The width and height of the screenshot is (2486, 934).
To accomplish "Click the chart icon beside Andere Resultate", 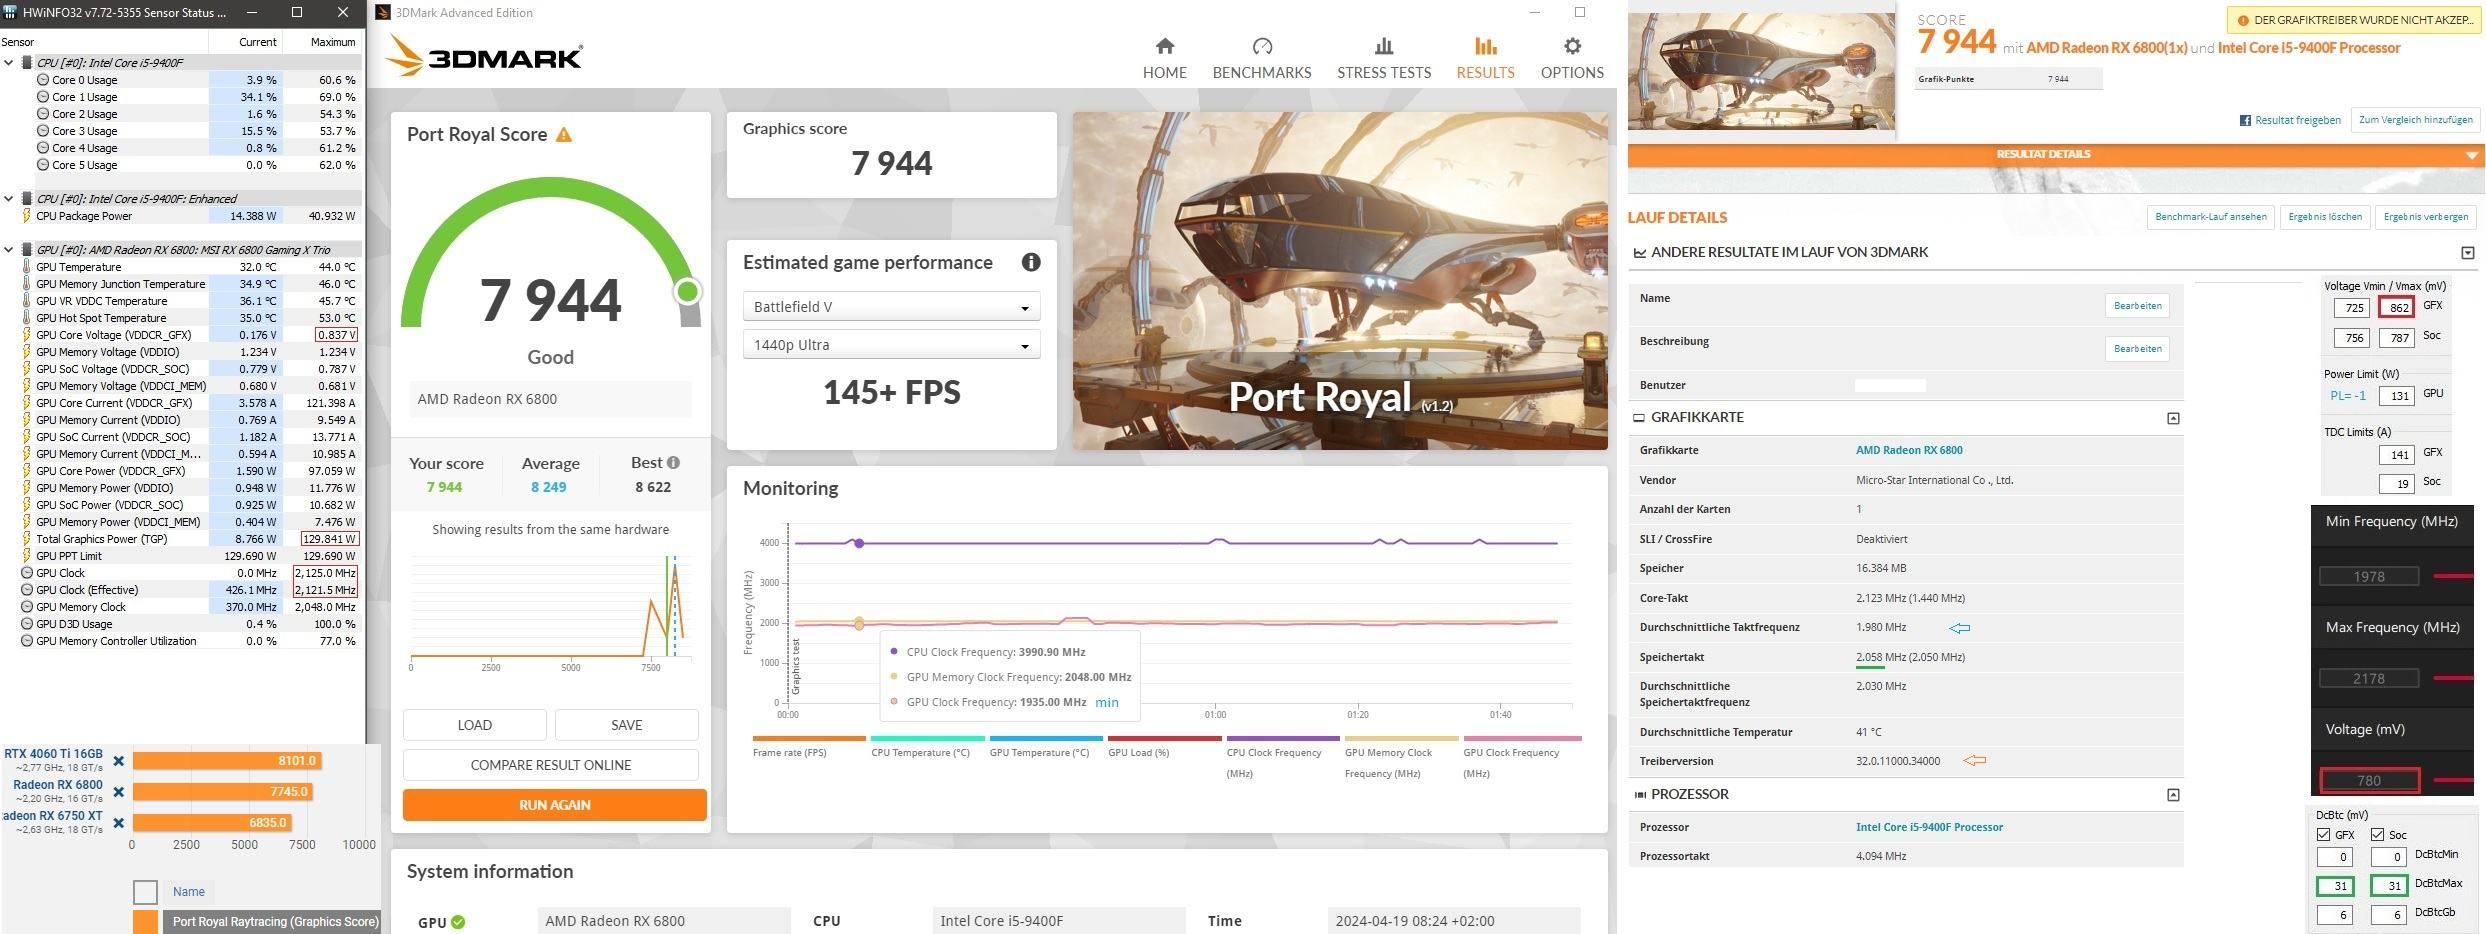I will pos(1640,253).
